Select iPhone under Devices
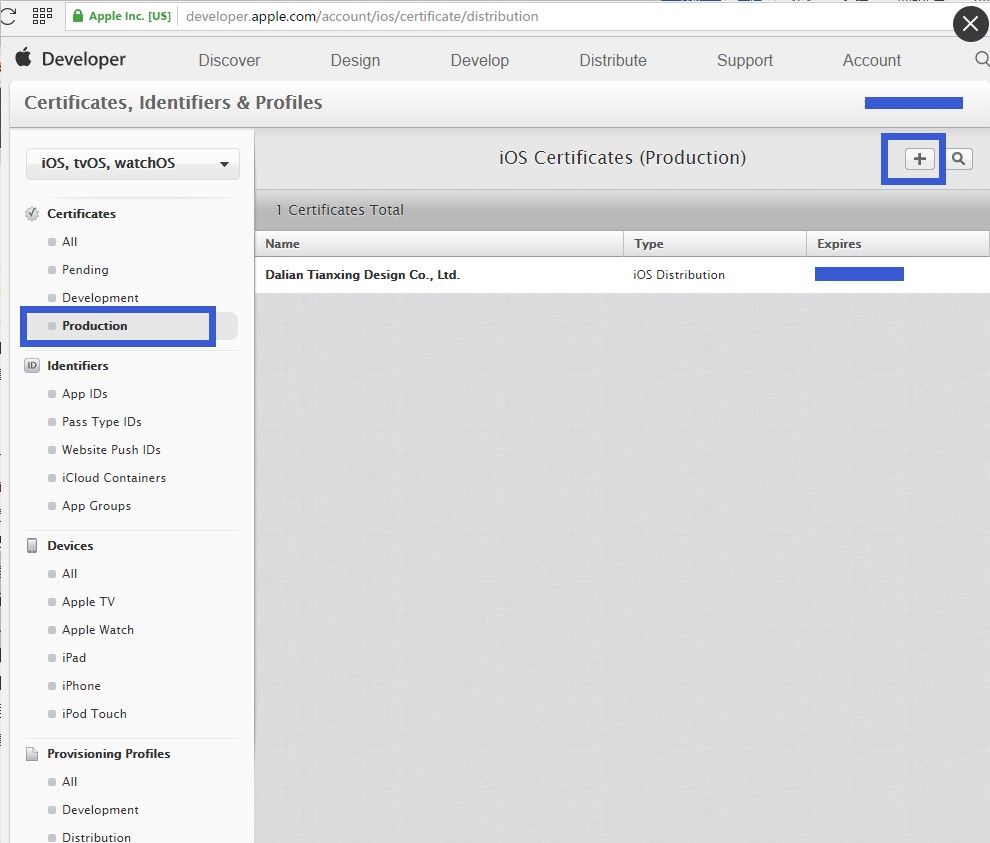Image resolution: width=990 pixels, height=843 pixels. point(81,686)
